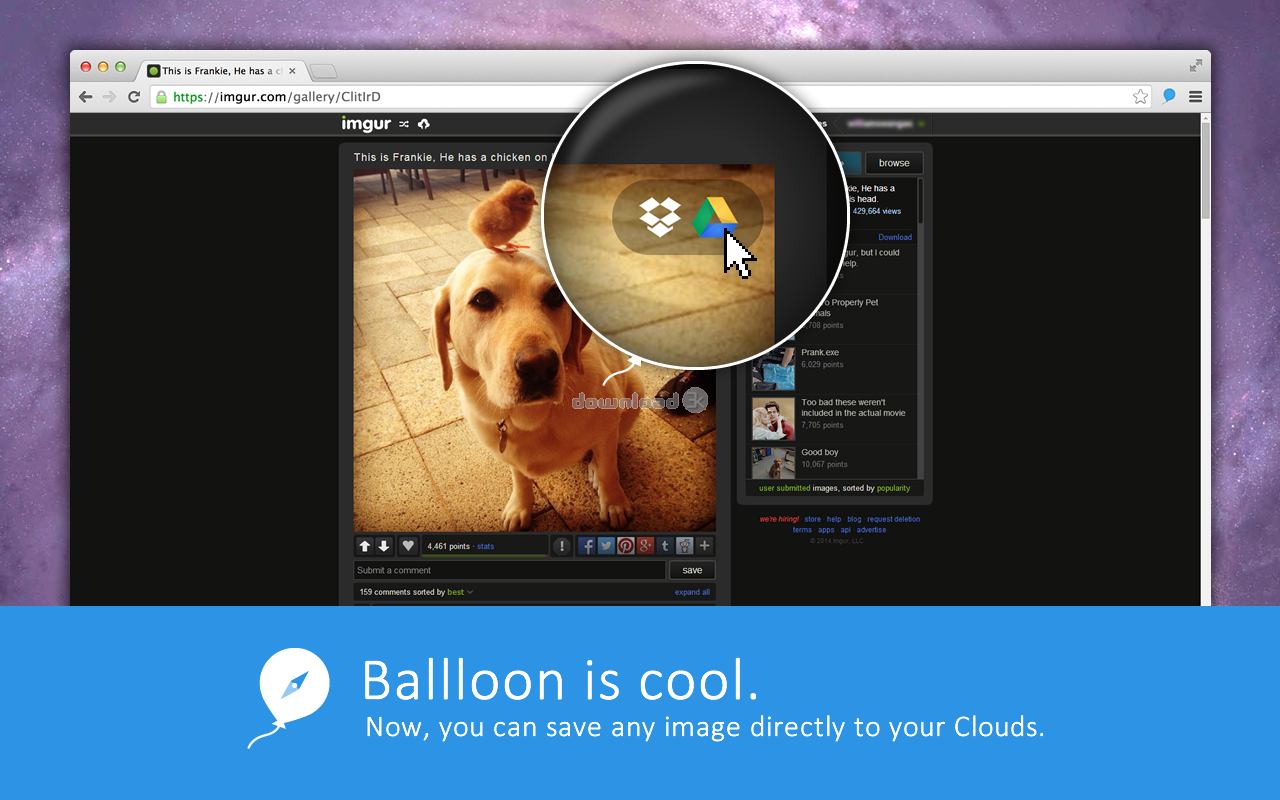Share the post on Twitter
Viewport: 1280px width, 800px height.
pyautogui.click(x=606, y=546)
